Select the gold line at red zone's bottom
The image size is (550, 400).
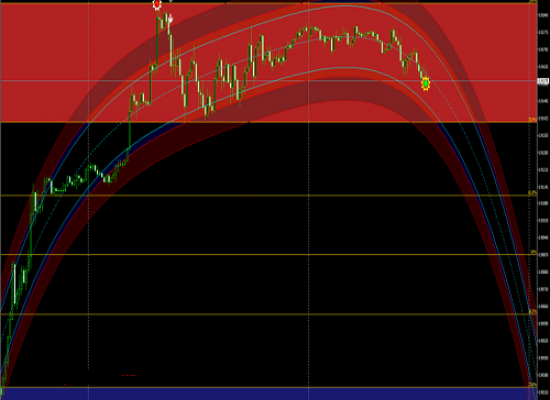(x=268, y=122)
